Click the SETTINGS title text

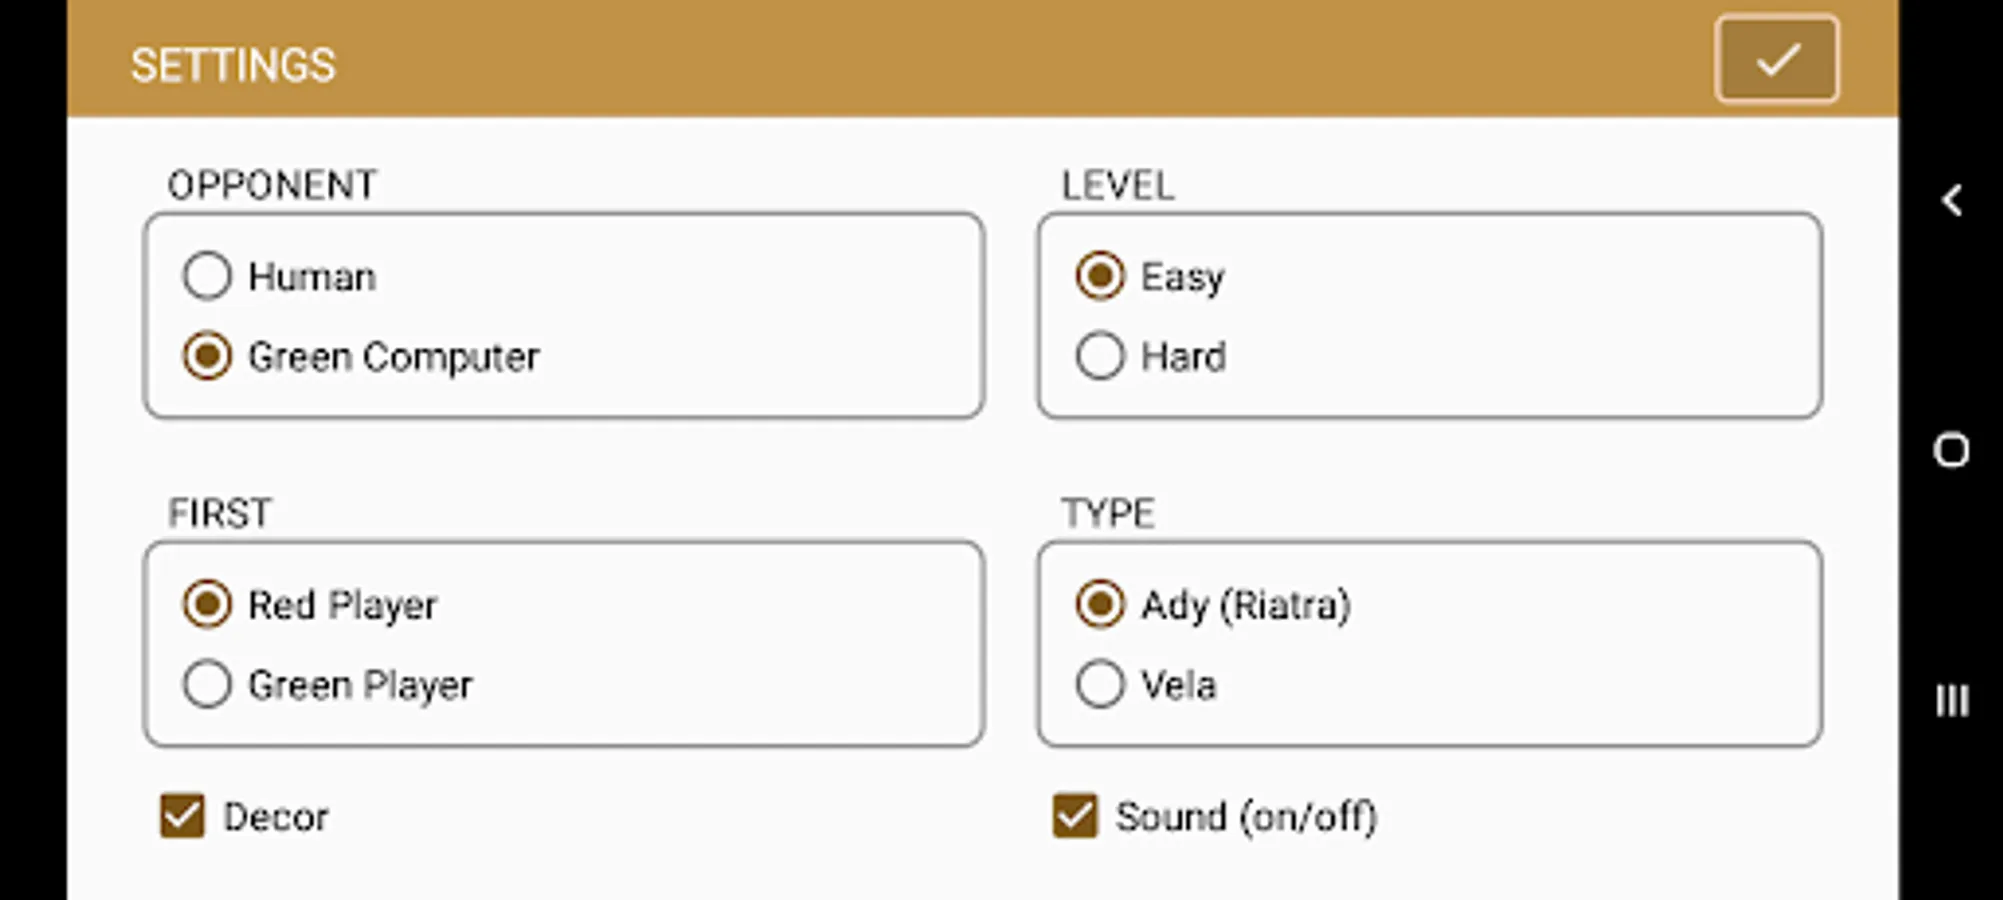[x=233, y=66]
